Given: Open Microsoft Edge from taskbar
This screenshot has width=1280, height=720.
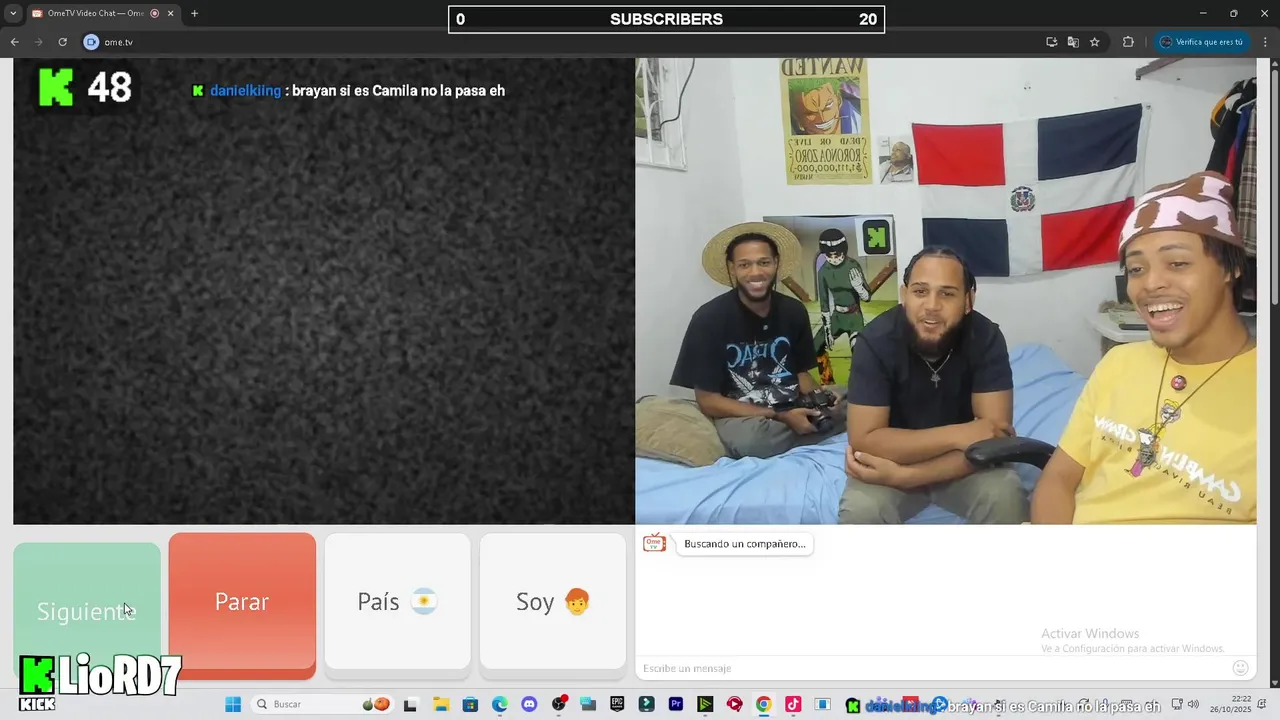Looking at the screenshot, I should pyautogui.click(x=500, y=704).
